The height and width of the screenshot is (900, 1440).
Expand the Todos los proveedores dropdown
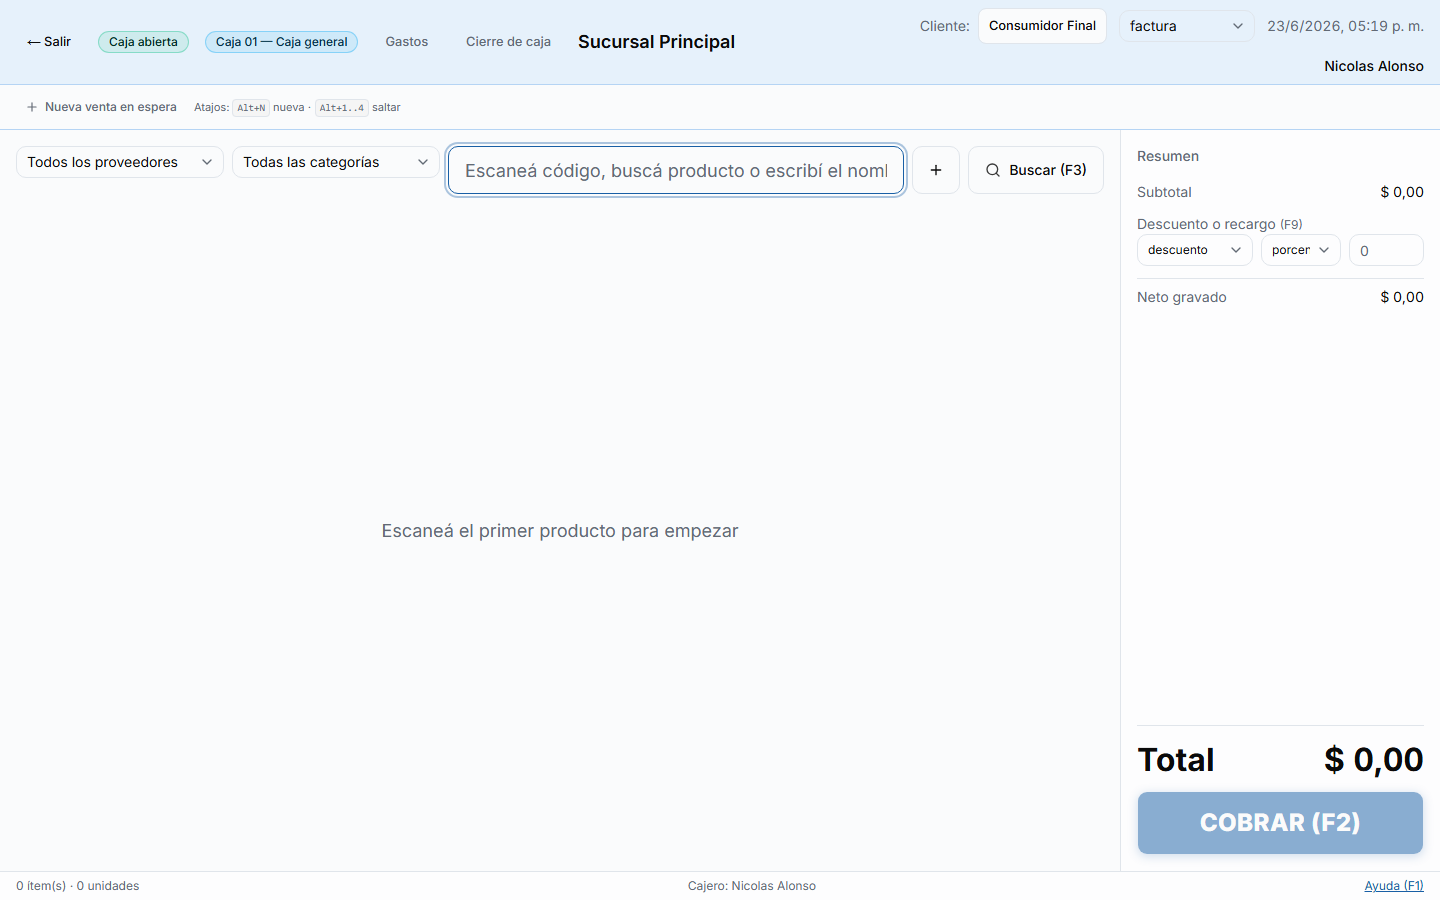(x=120, y=162)
